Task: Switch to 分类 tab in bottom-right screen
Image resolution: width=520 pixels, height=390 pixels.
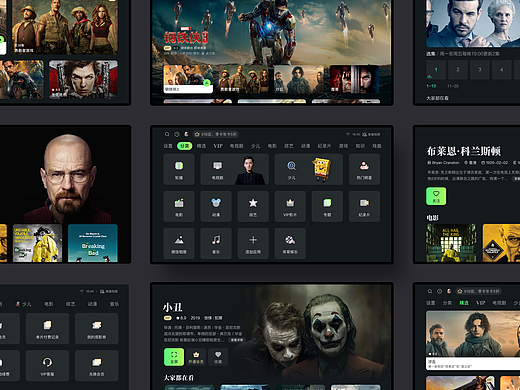Action: [447, 303]
